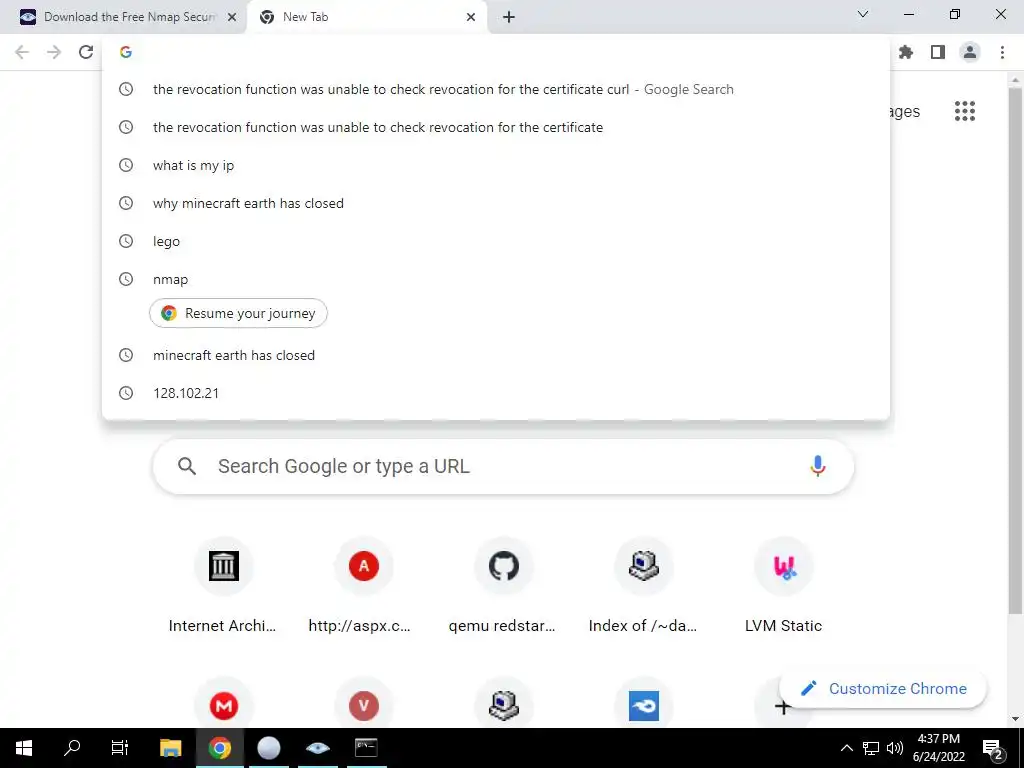This screenshot has width=1024, height=768.
Task: Open the profile avatar menu
Action: tap(970, 52)
